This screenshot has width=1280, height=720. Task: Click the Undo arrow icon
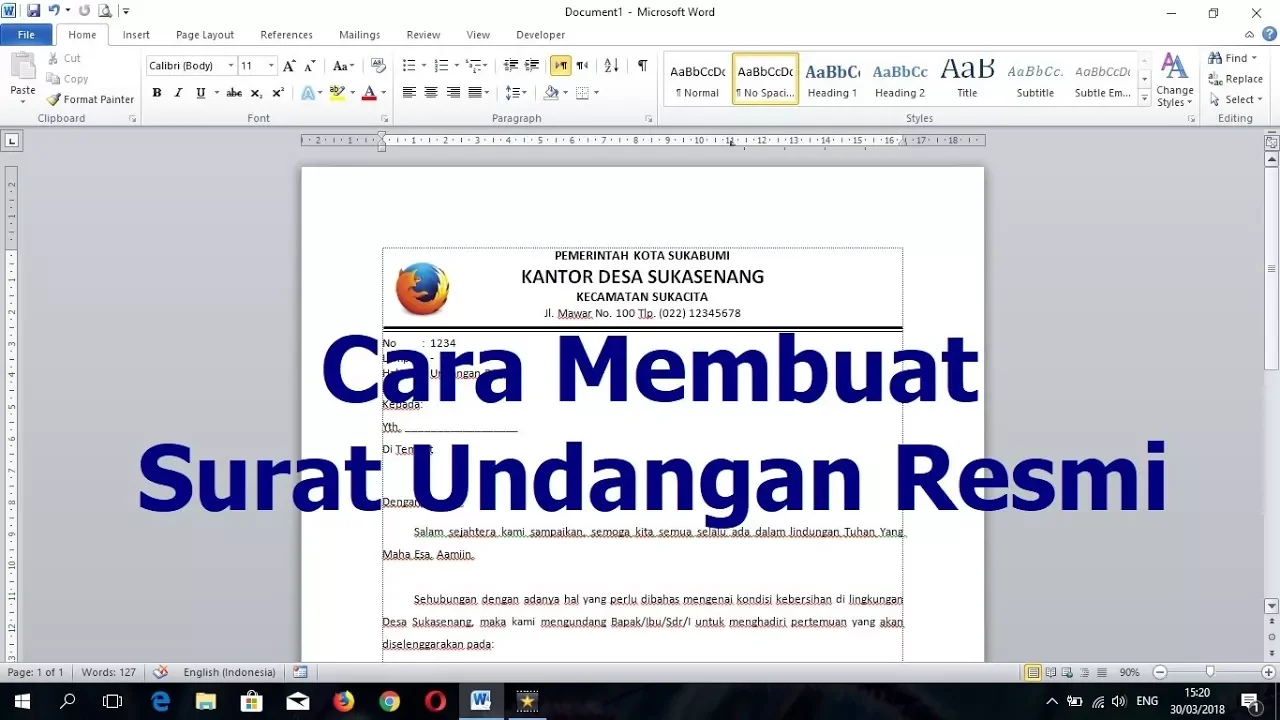(56, 11)
